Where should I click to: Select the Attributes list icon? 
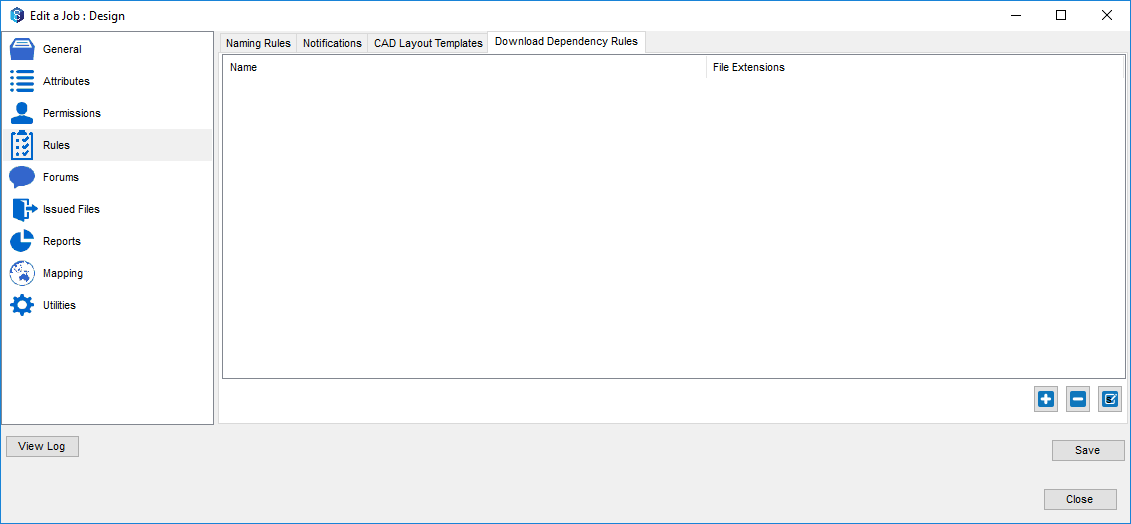point(22,81)
